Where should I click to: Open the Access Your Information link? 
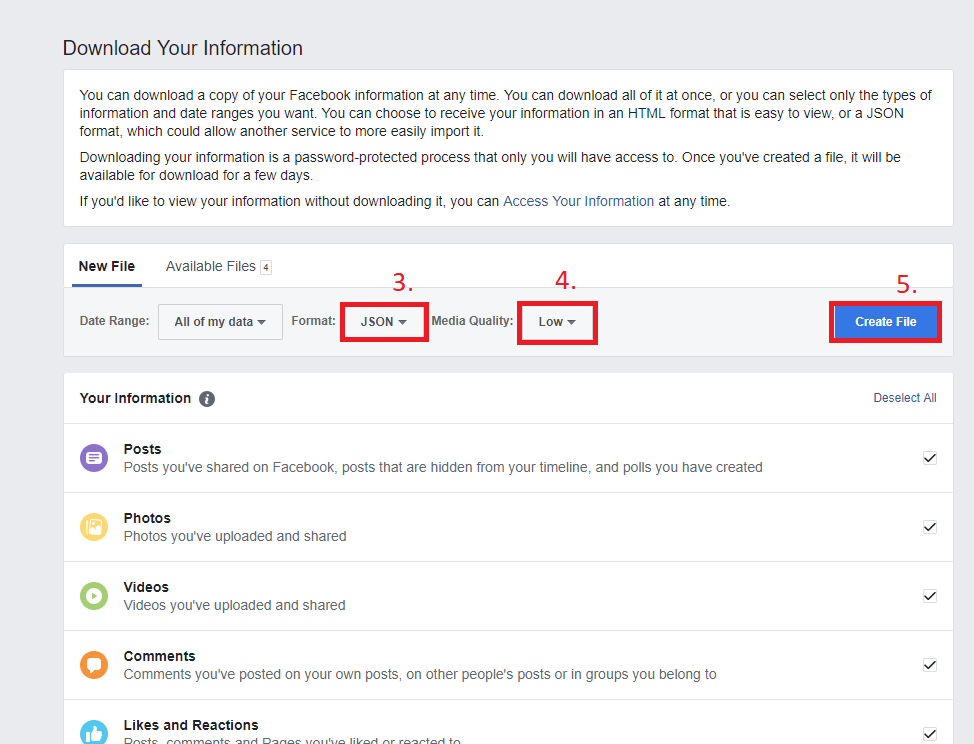point(578,201)
